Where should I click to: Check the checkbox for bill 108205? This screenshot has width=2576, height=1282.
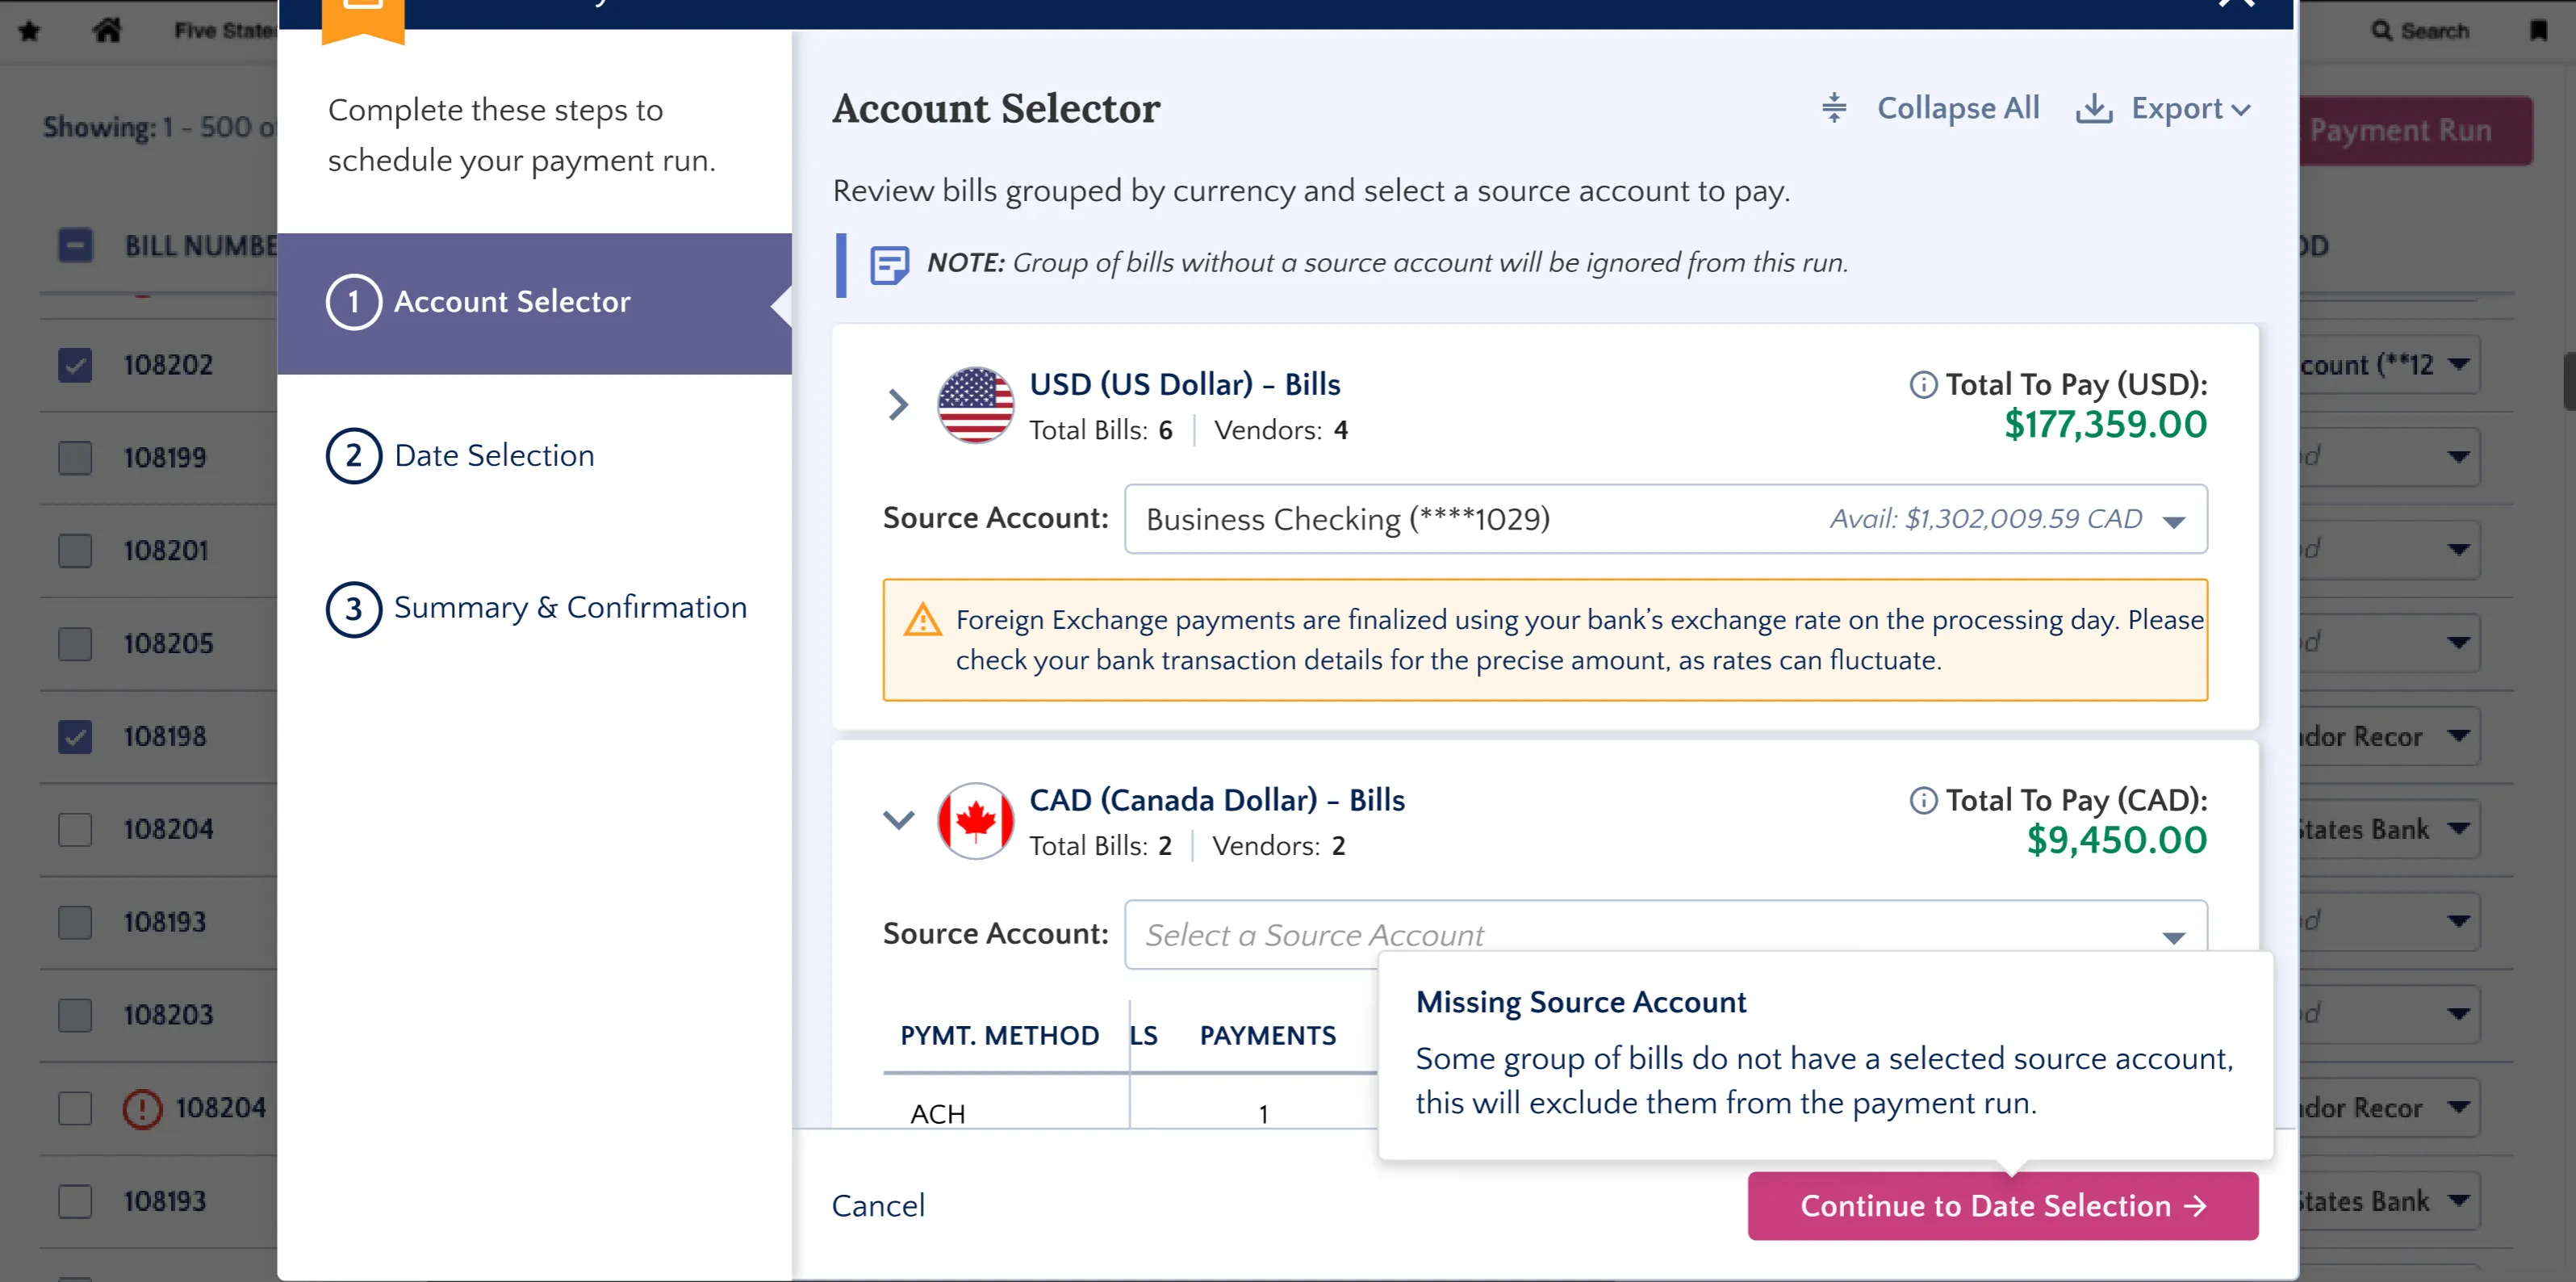coord(75,644)
